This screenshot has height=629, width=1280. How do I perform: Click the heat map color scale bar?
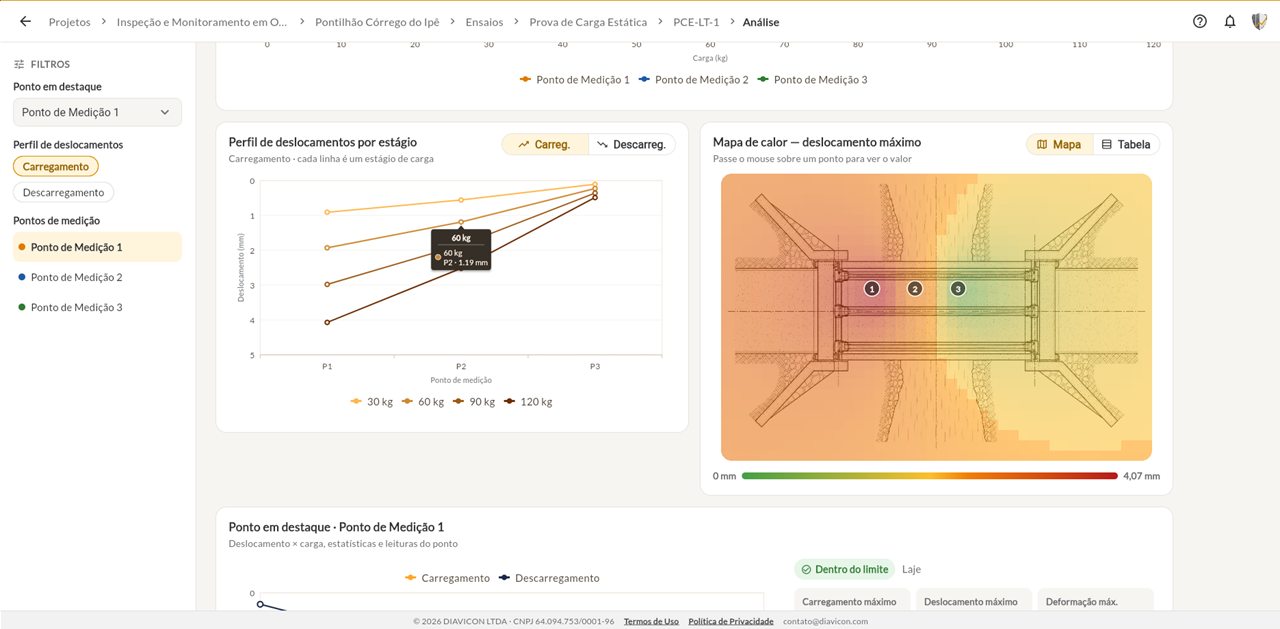point(930,476)
